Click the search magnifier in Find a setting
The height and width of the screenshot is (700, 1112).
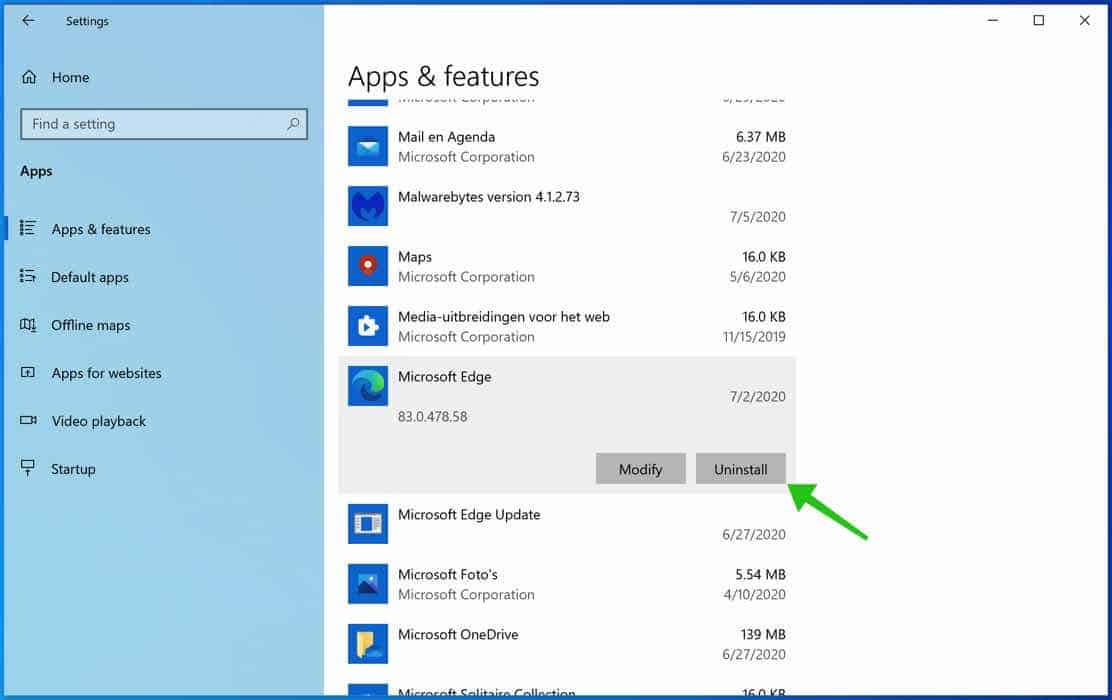point(291,124)
